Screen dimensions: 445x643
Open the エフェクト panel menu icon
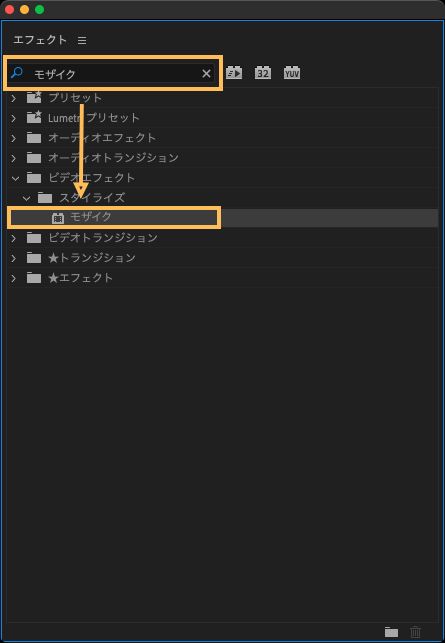82,41
